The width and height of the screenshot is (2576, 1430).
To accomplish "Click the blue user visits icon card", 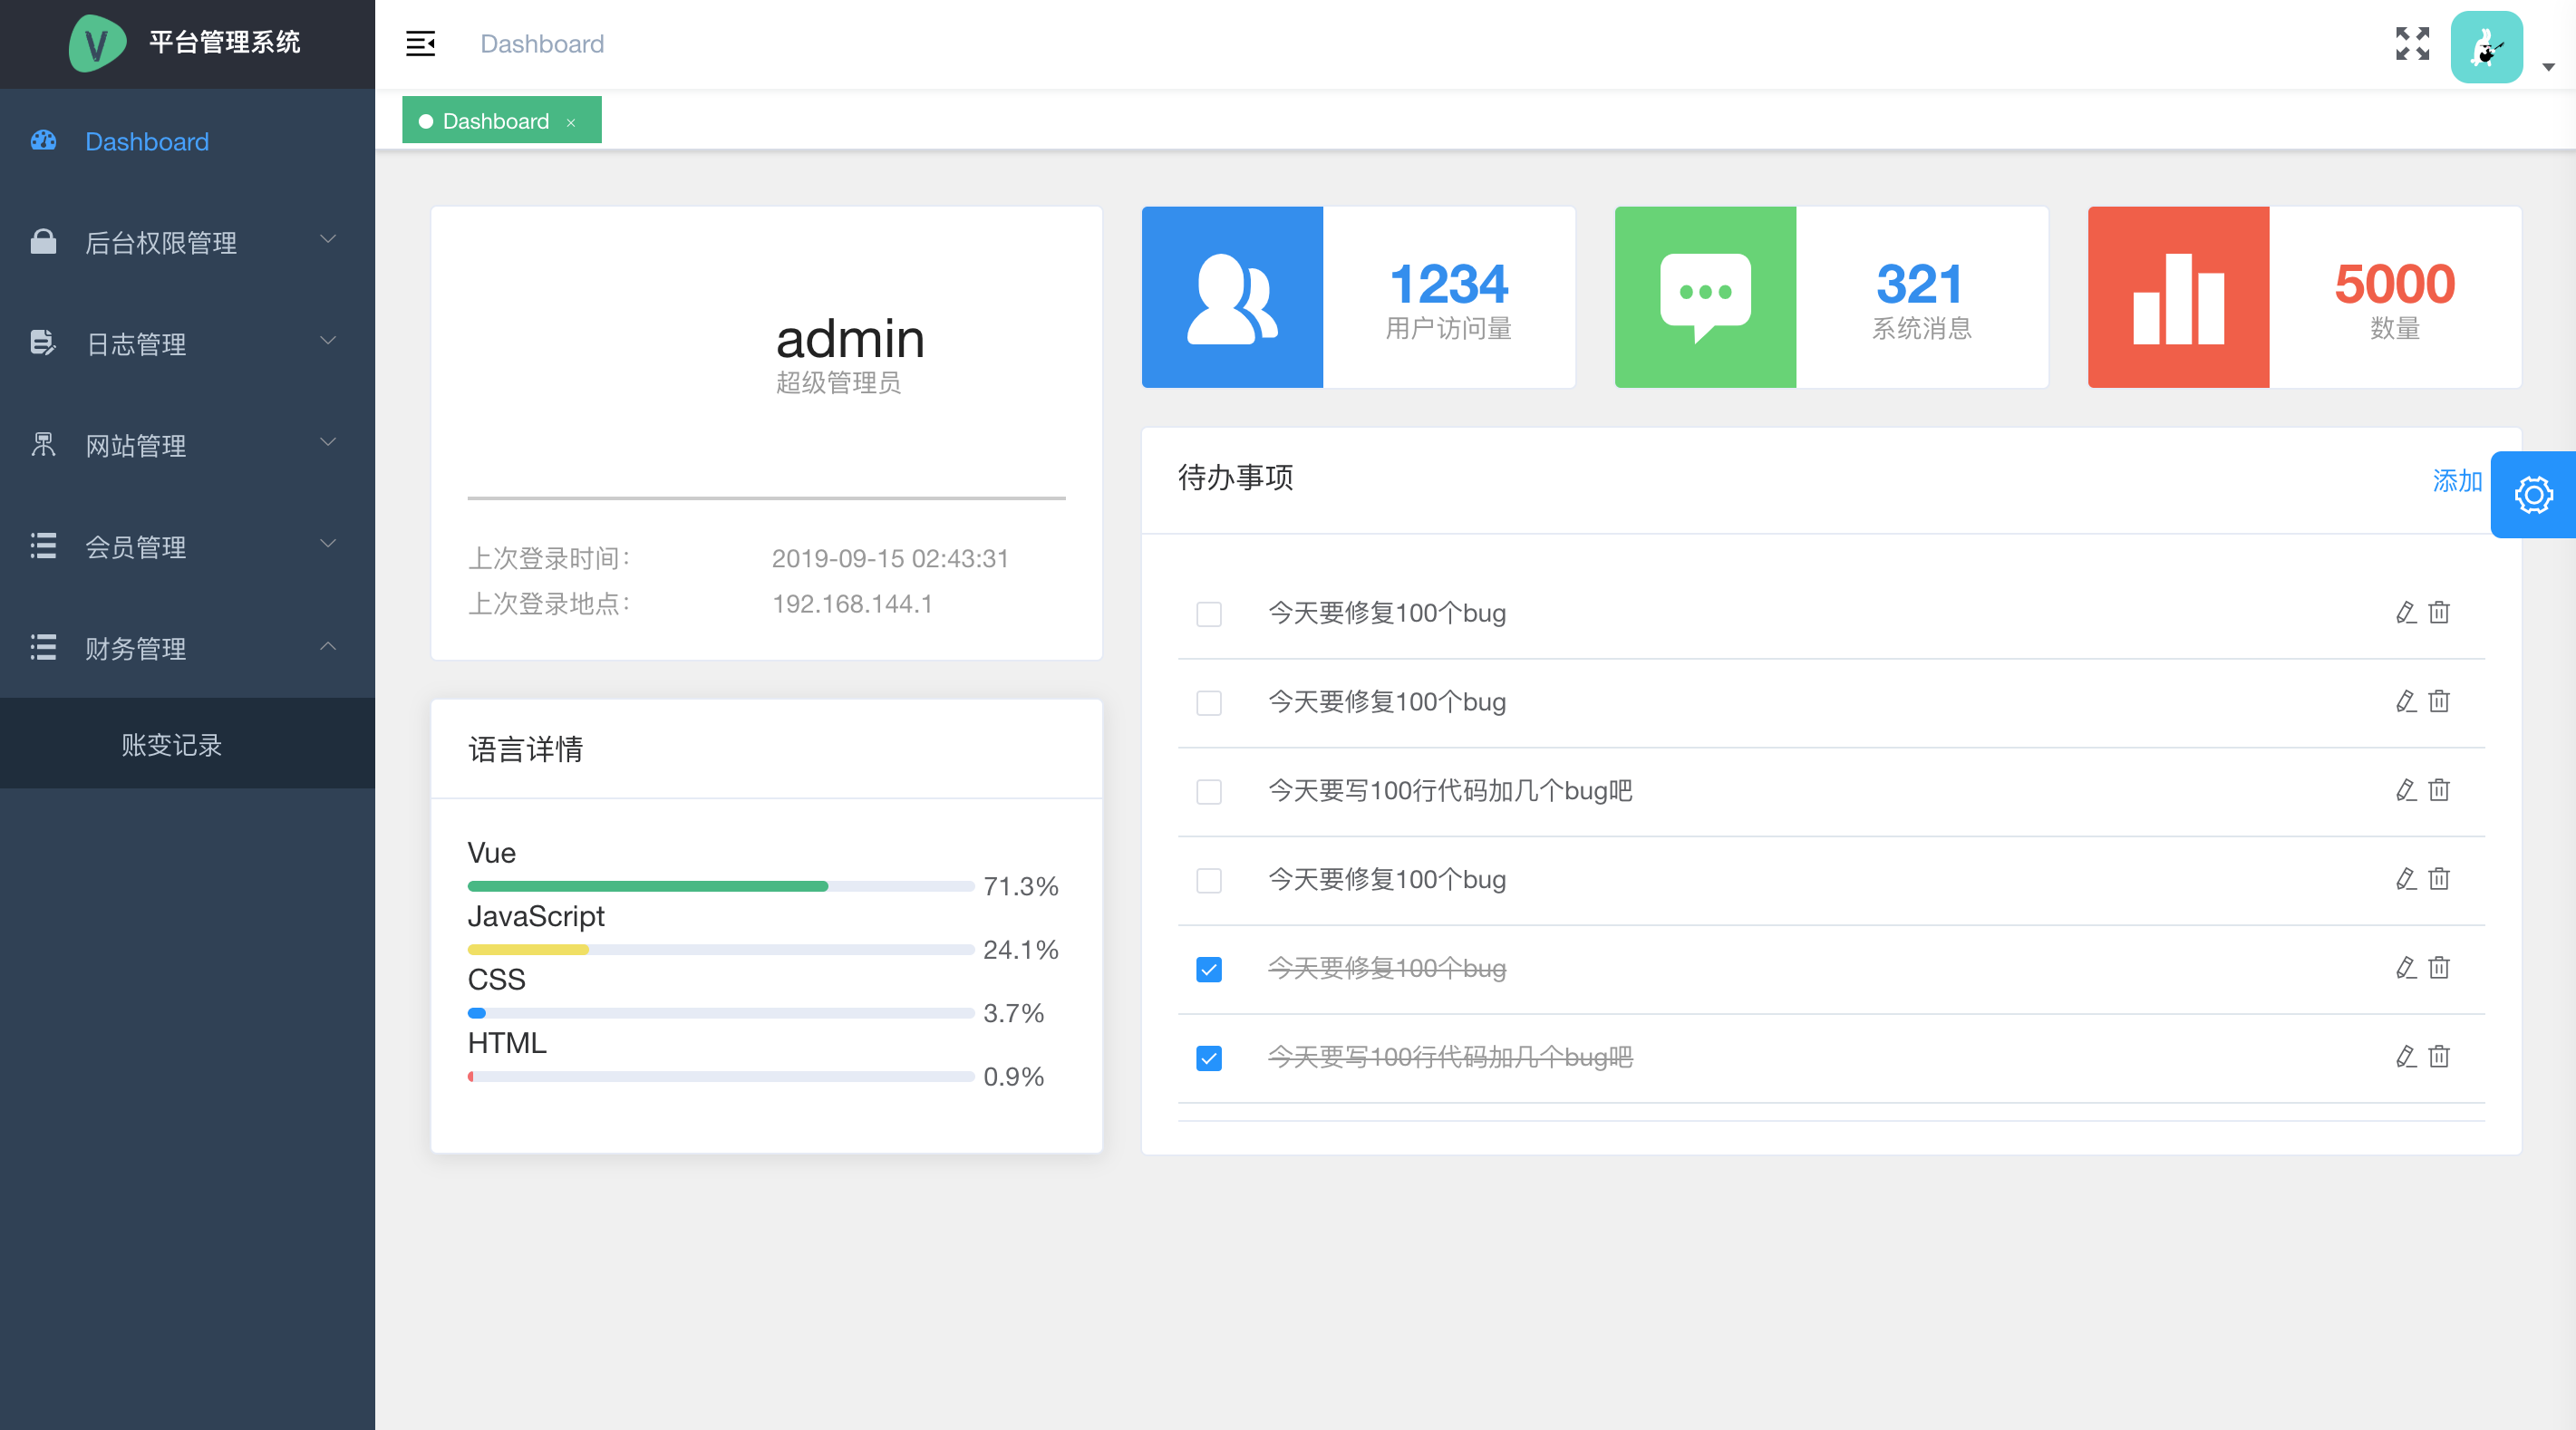I will point(1232,297).
